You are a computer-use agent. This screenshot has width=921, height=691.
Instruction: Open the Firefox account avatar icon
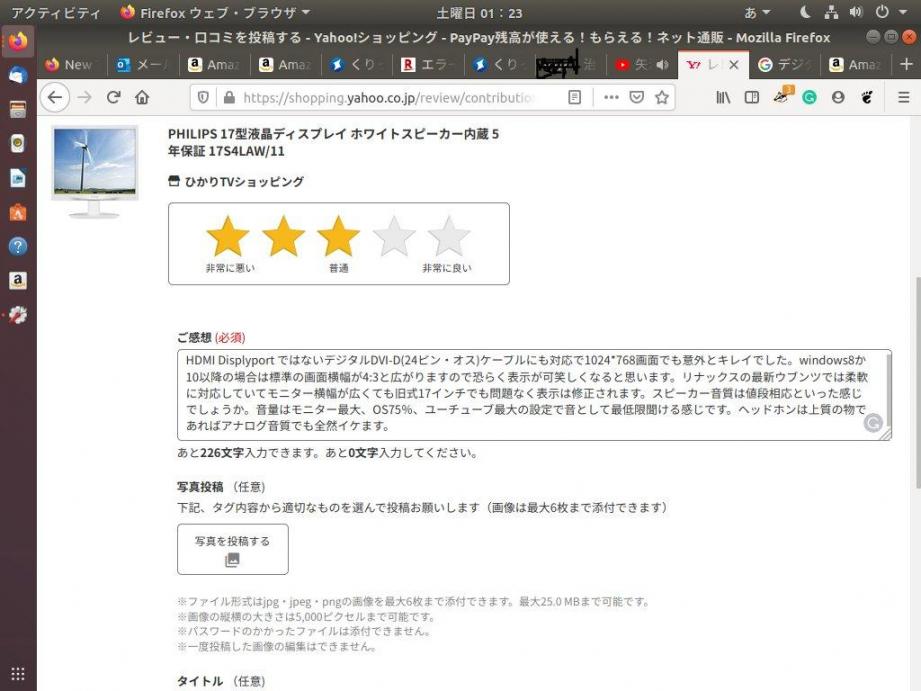(838, 98)
